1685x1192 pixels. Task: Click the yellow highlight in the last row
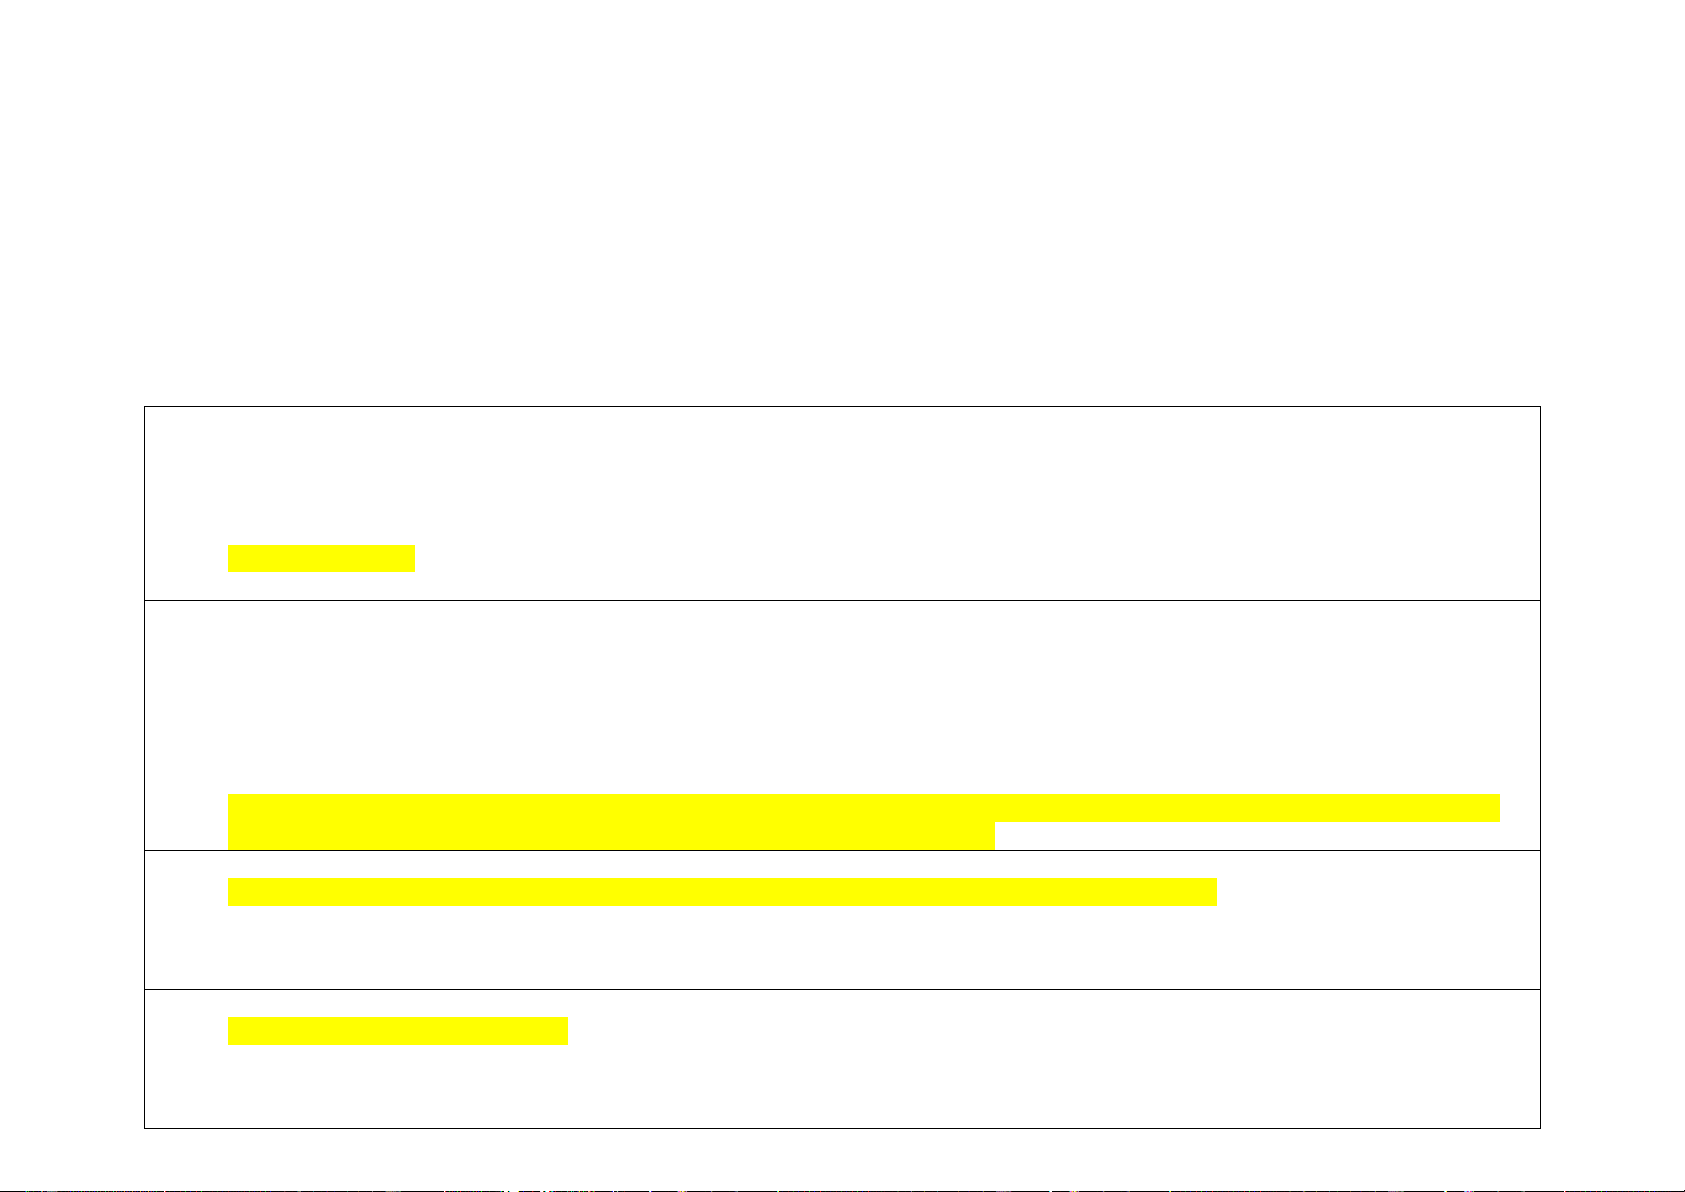pos(398,1031)
